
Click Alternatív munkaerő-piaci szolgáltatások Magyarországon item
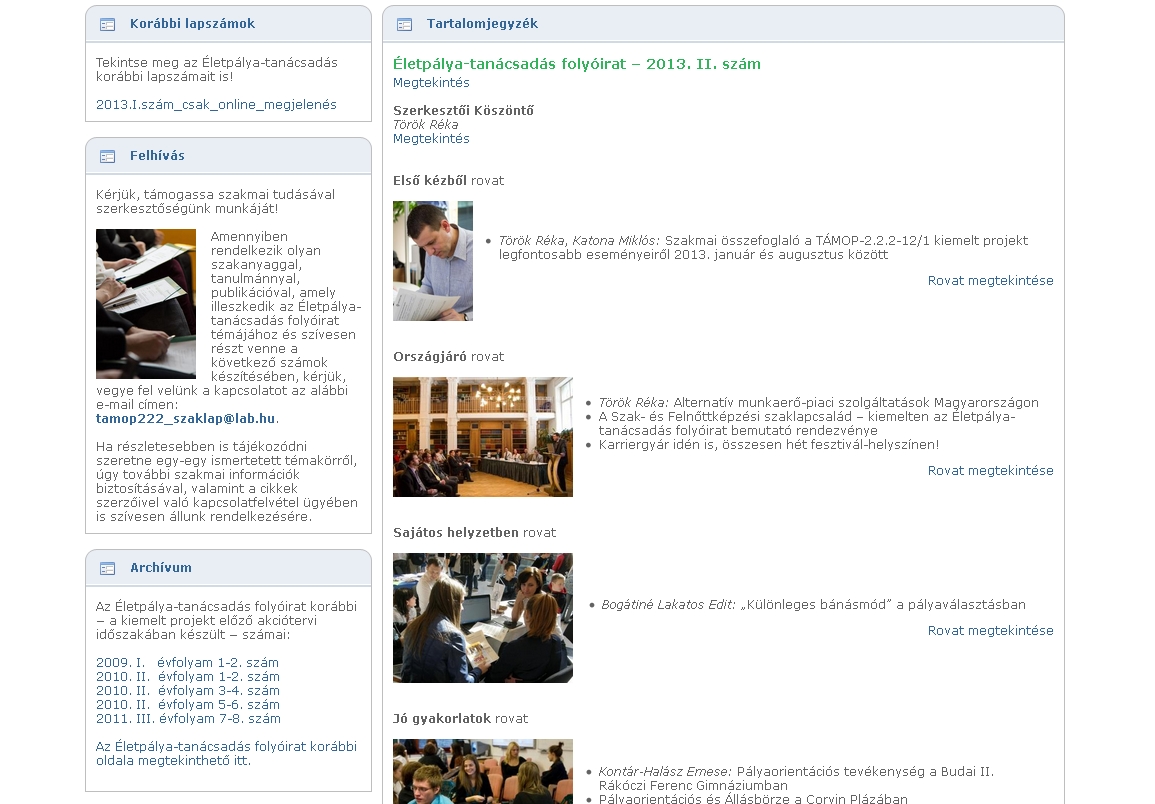(x=818, y=402)
